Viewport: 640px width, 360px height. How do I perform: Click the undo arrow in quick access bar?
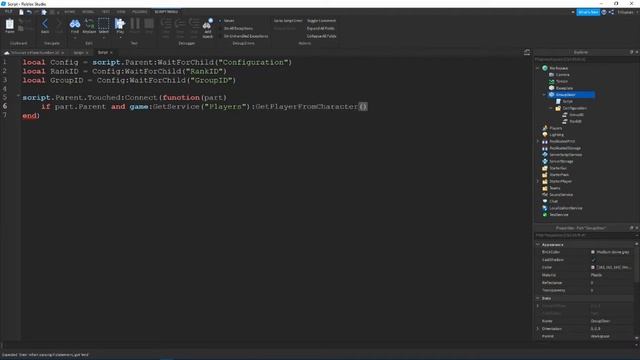pyautogui.click(x=29, y=12)
